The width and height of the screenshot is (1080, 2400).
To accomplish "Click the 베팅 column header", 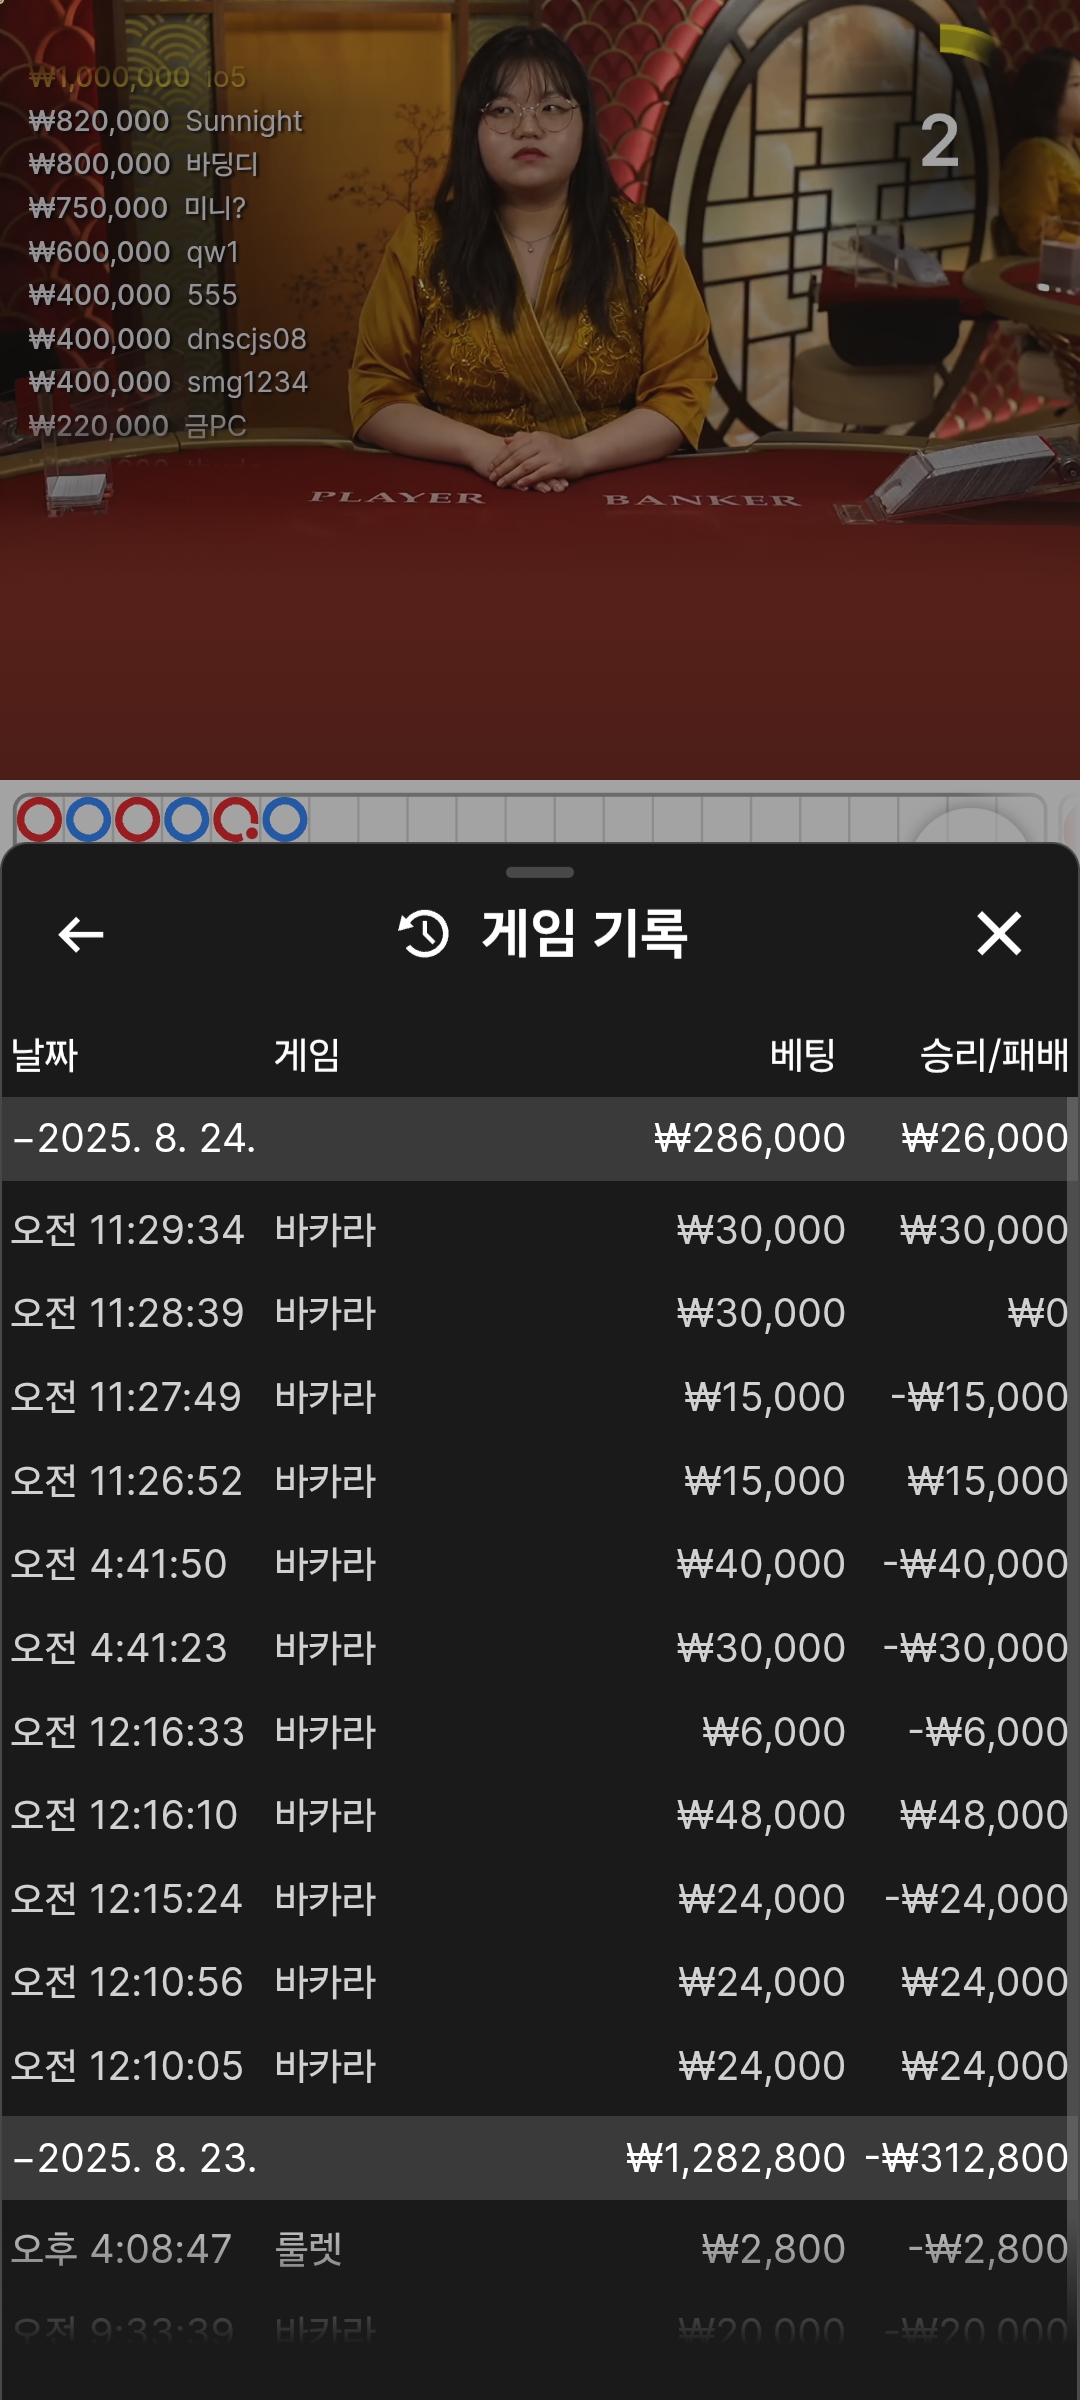I will point(802,1055).
